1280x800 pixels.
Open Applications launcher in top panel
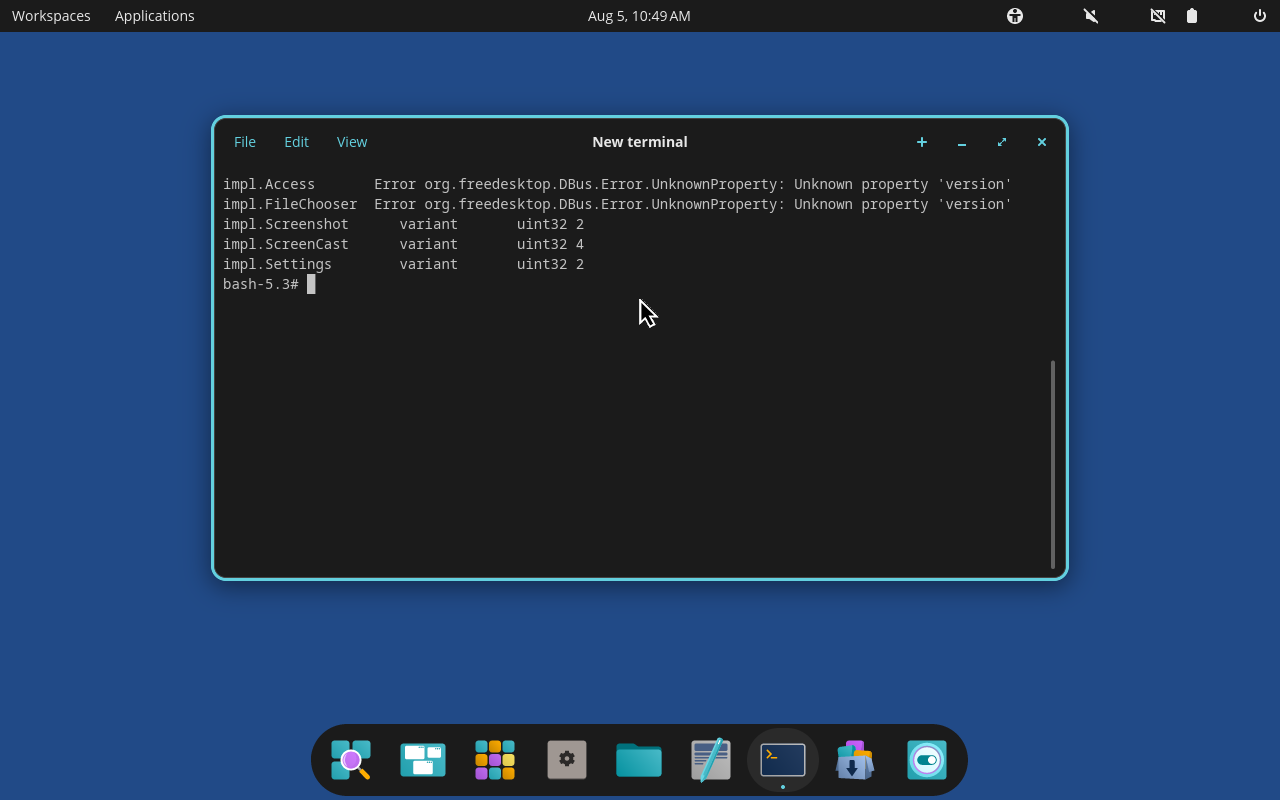click(155, 16)
